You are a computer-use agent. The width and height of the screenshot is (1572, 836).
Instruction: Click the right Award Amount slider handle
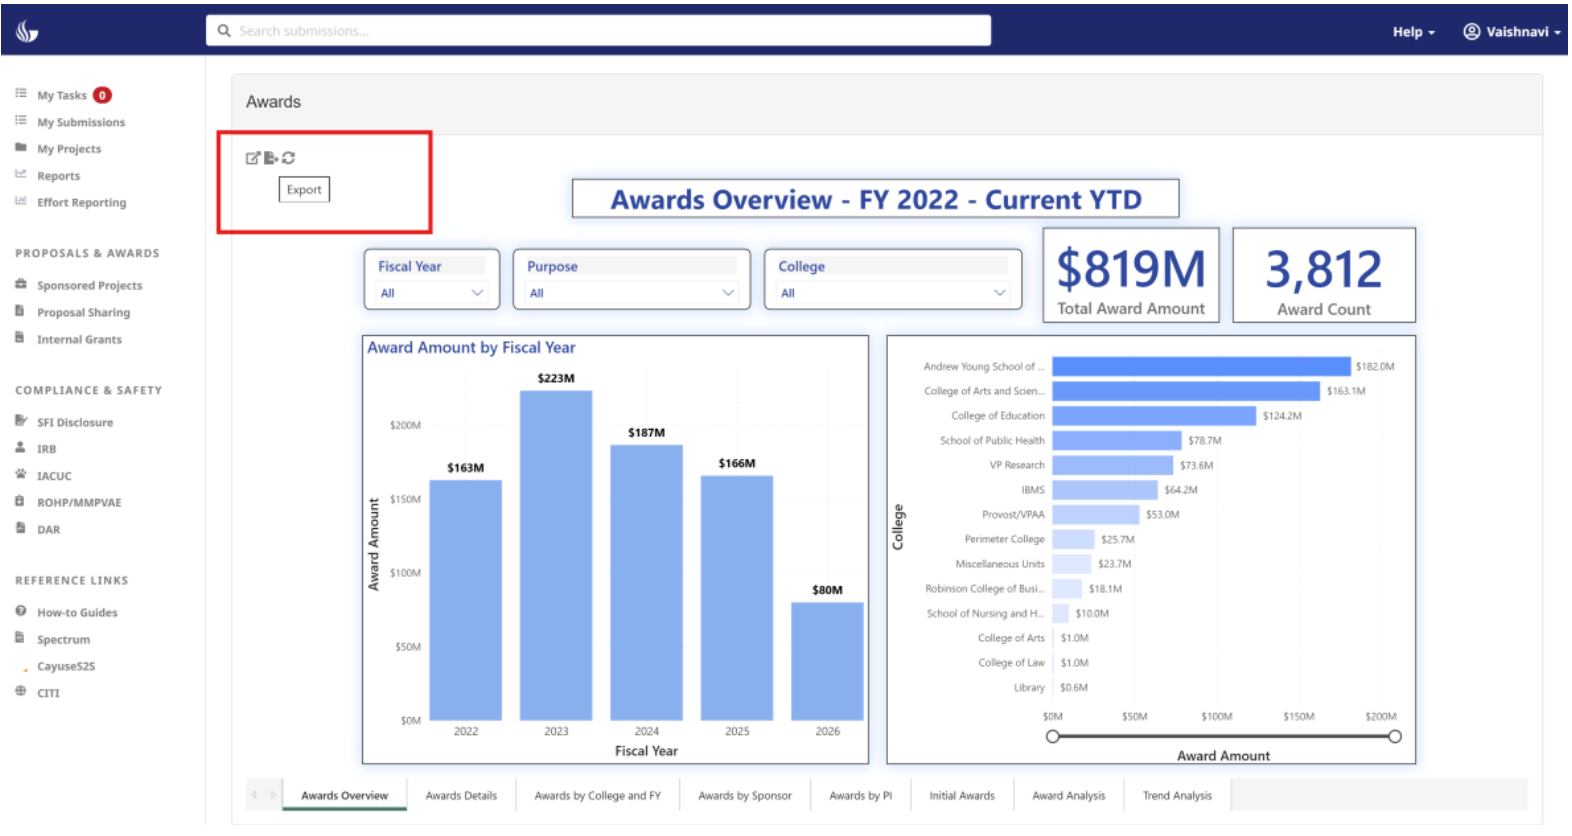pyautogui.click(x=1395, y=737)
